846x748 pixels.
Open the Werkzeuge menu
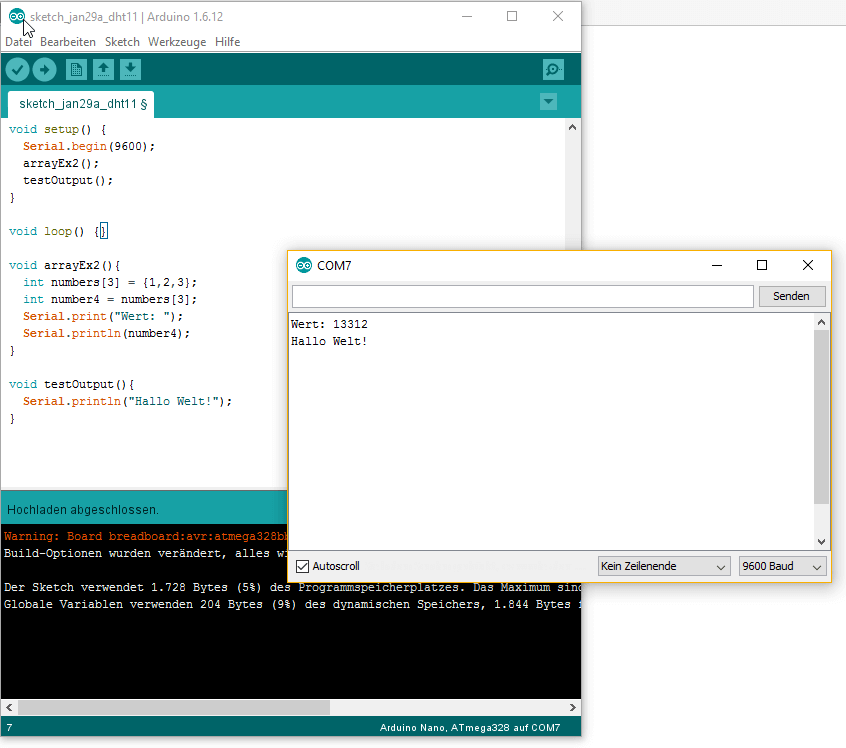coord(177,42)
